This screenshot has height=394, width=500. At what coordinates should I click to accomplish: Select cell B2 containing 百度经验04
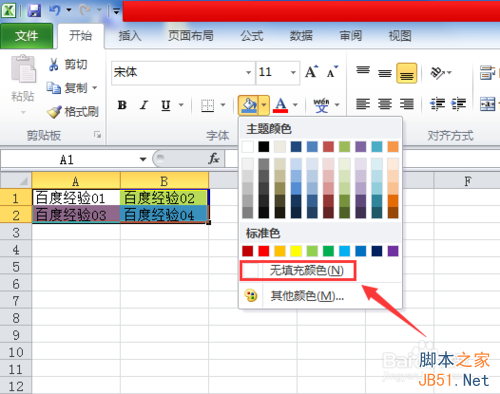164,215
